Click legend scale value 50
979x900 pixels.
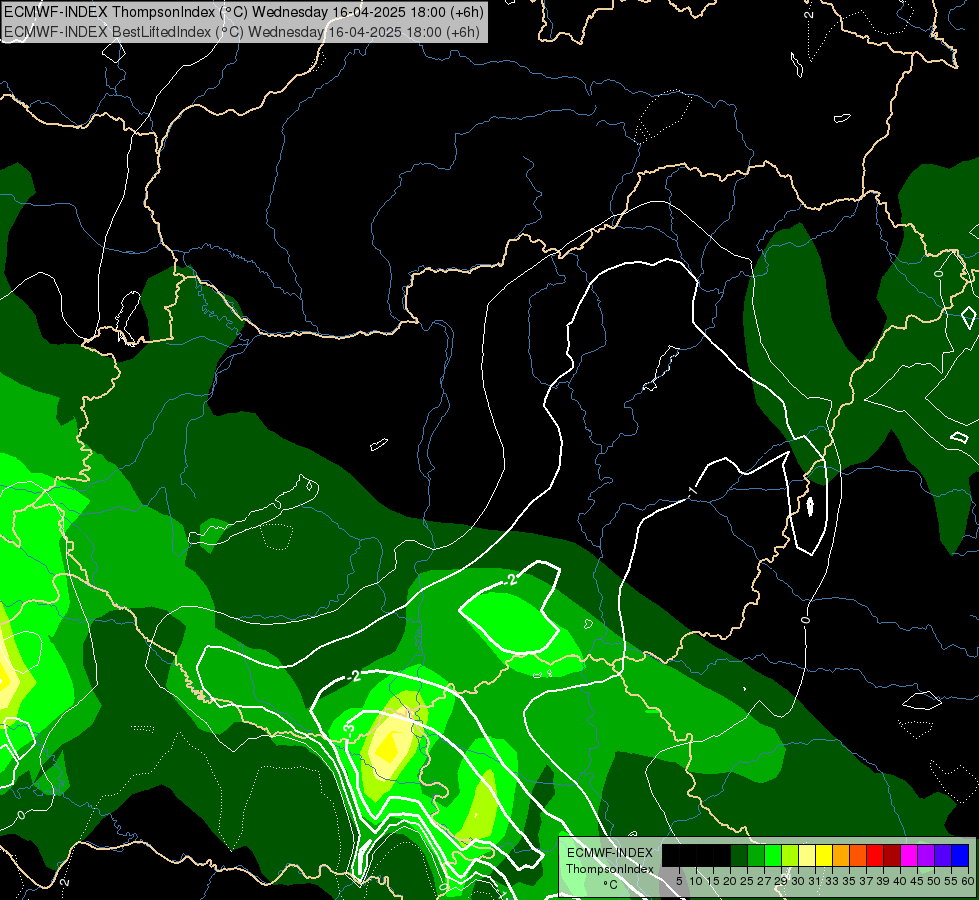(934, 881)
